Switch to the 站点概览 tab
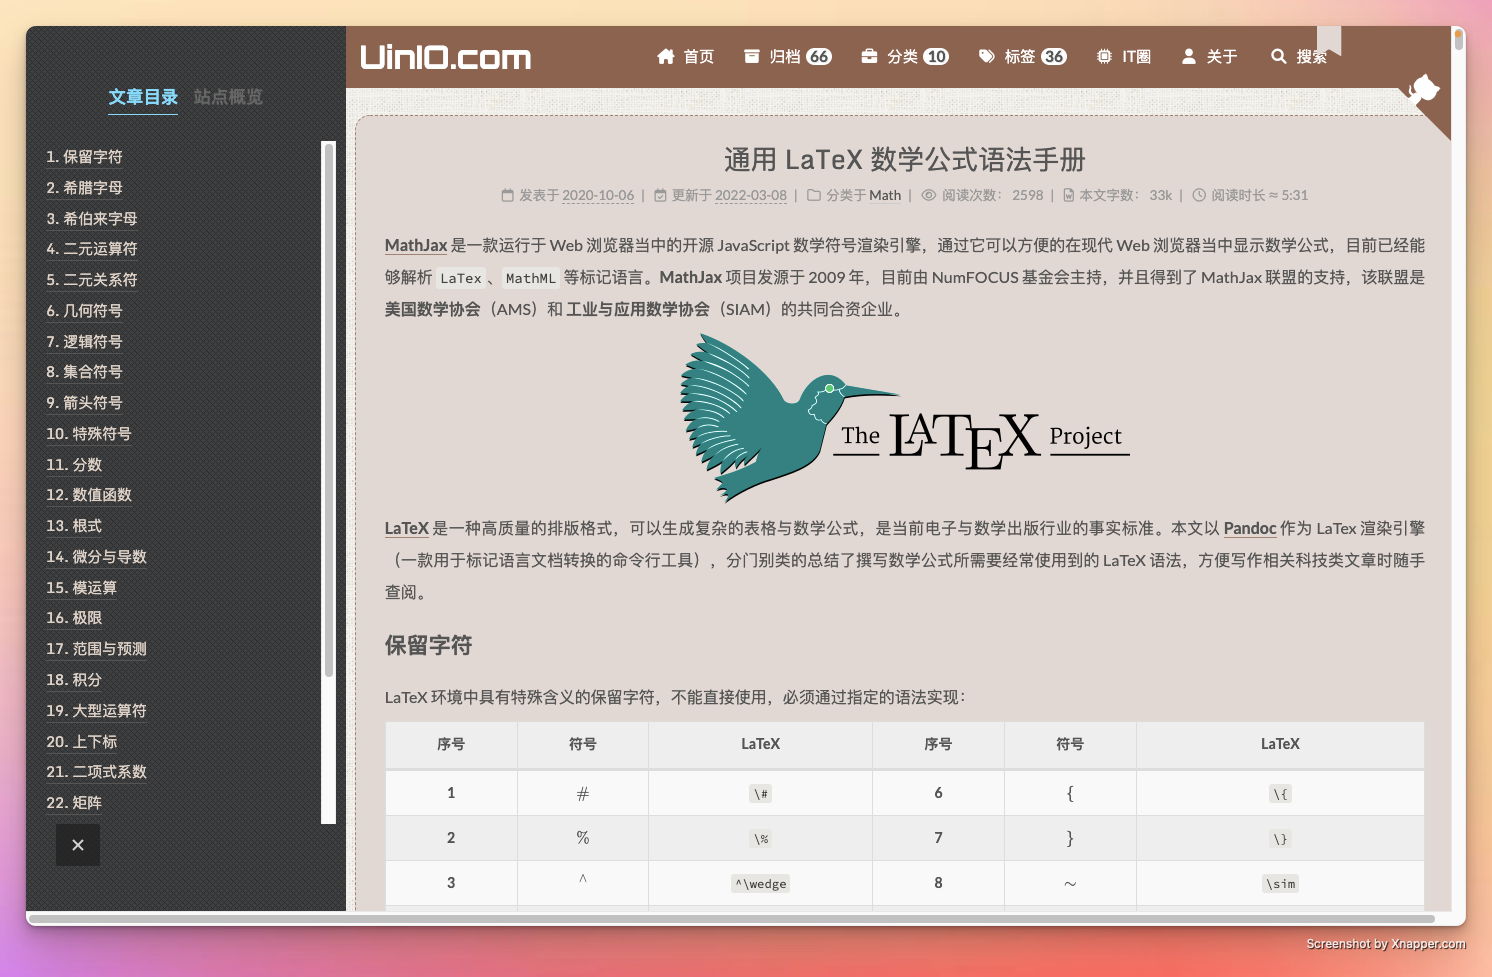Screen dimensions: 1492x977 (x=227, y=97)
